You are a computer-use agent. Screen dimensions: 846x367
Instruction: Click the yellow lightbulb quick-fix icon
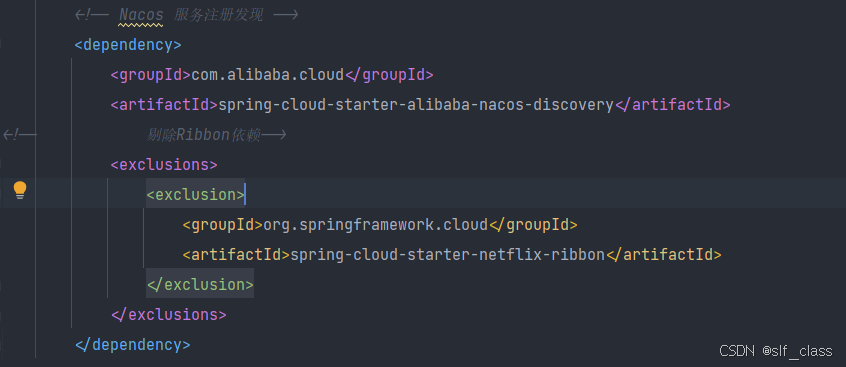(20, 190)
